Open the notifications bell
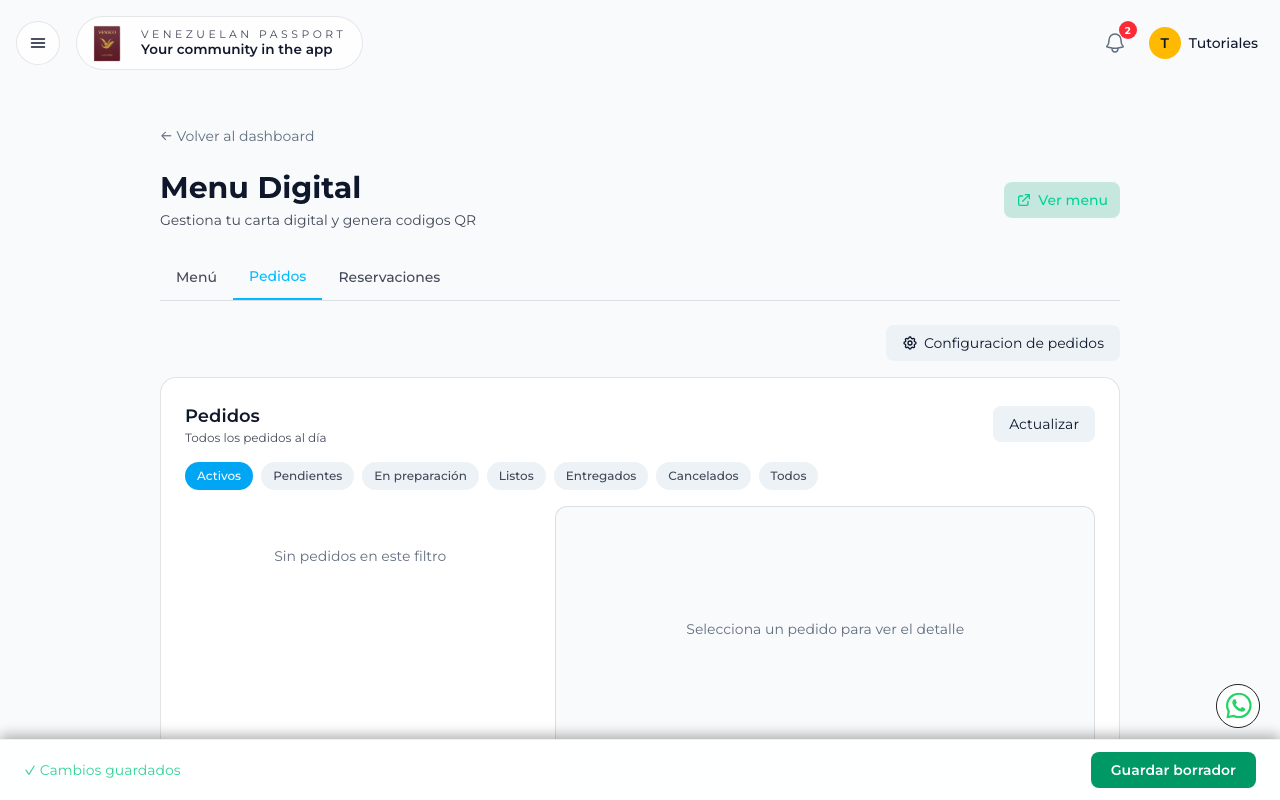Screen dimensions: 1280x800 click(1115, 43)
